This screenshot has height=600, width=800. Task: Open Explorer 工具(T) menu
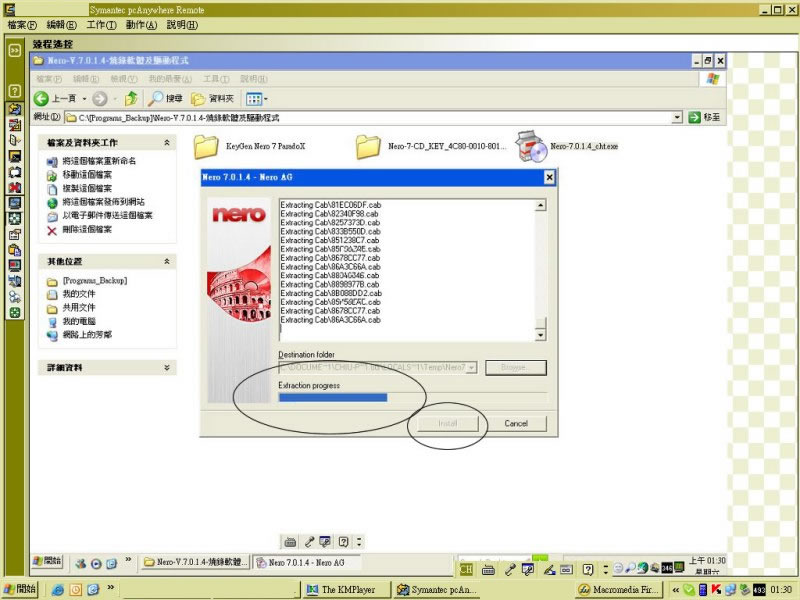click(x=216, y=79)
